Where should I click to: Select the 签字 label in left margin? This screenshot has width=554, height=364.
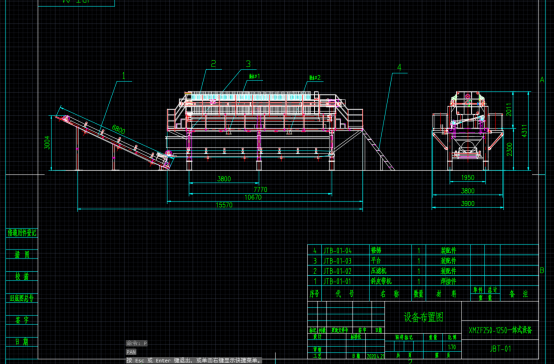click(x=22, y=320)
